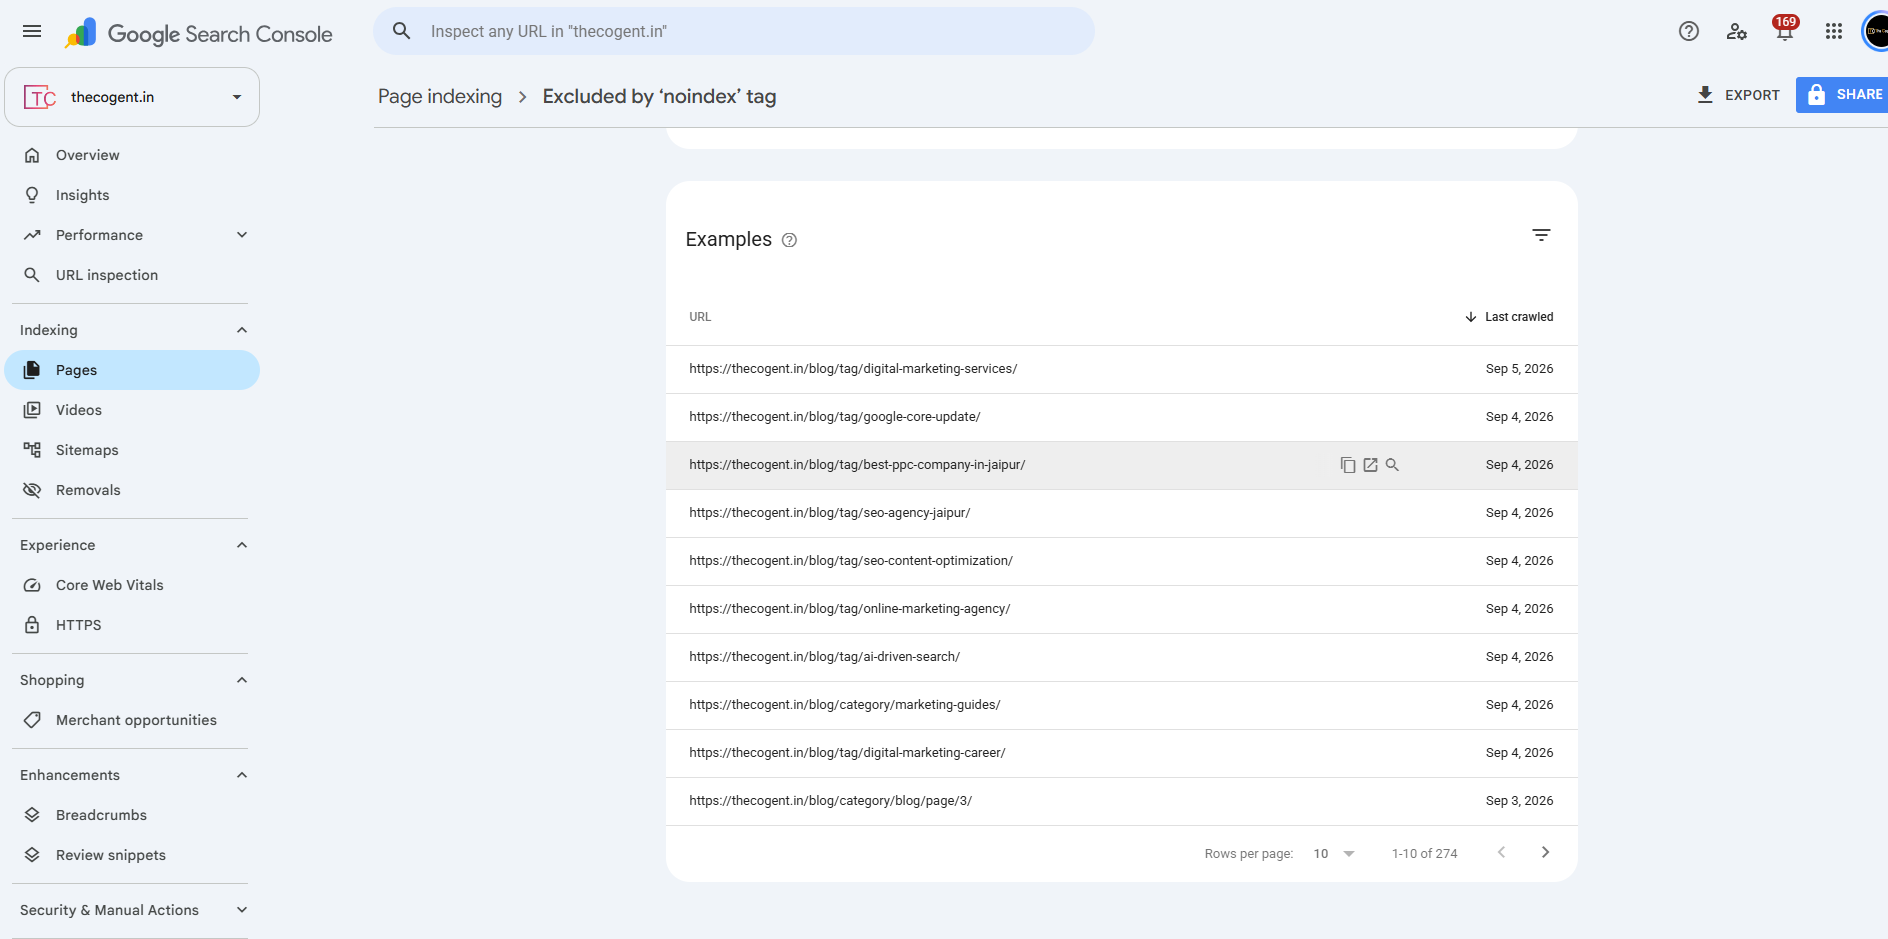Click the URL column header

pos(700,317)
